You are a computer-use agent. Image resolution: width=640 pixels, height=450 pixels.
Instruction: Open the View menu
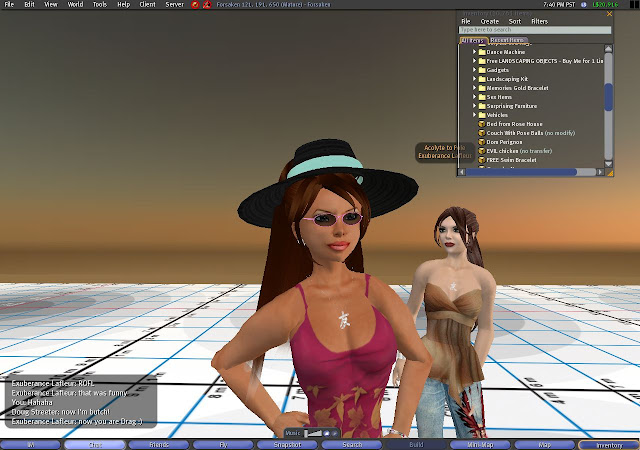click(51, 4)
